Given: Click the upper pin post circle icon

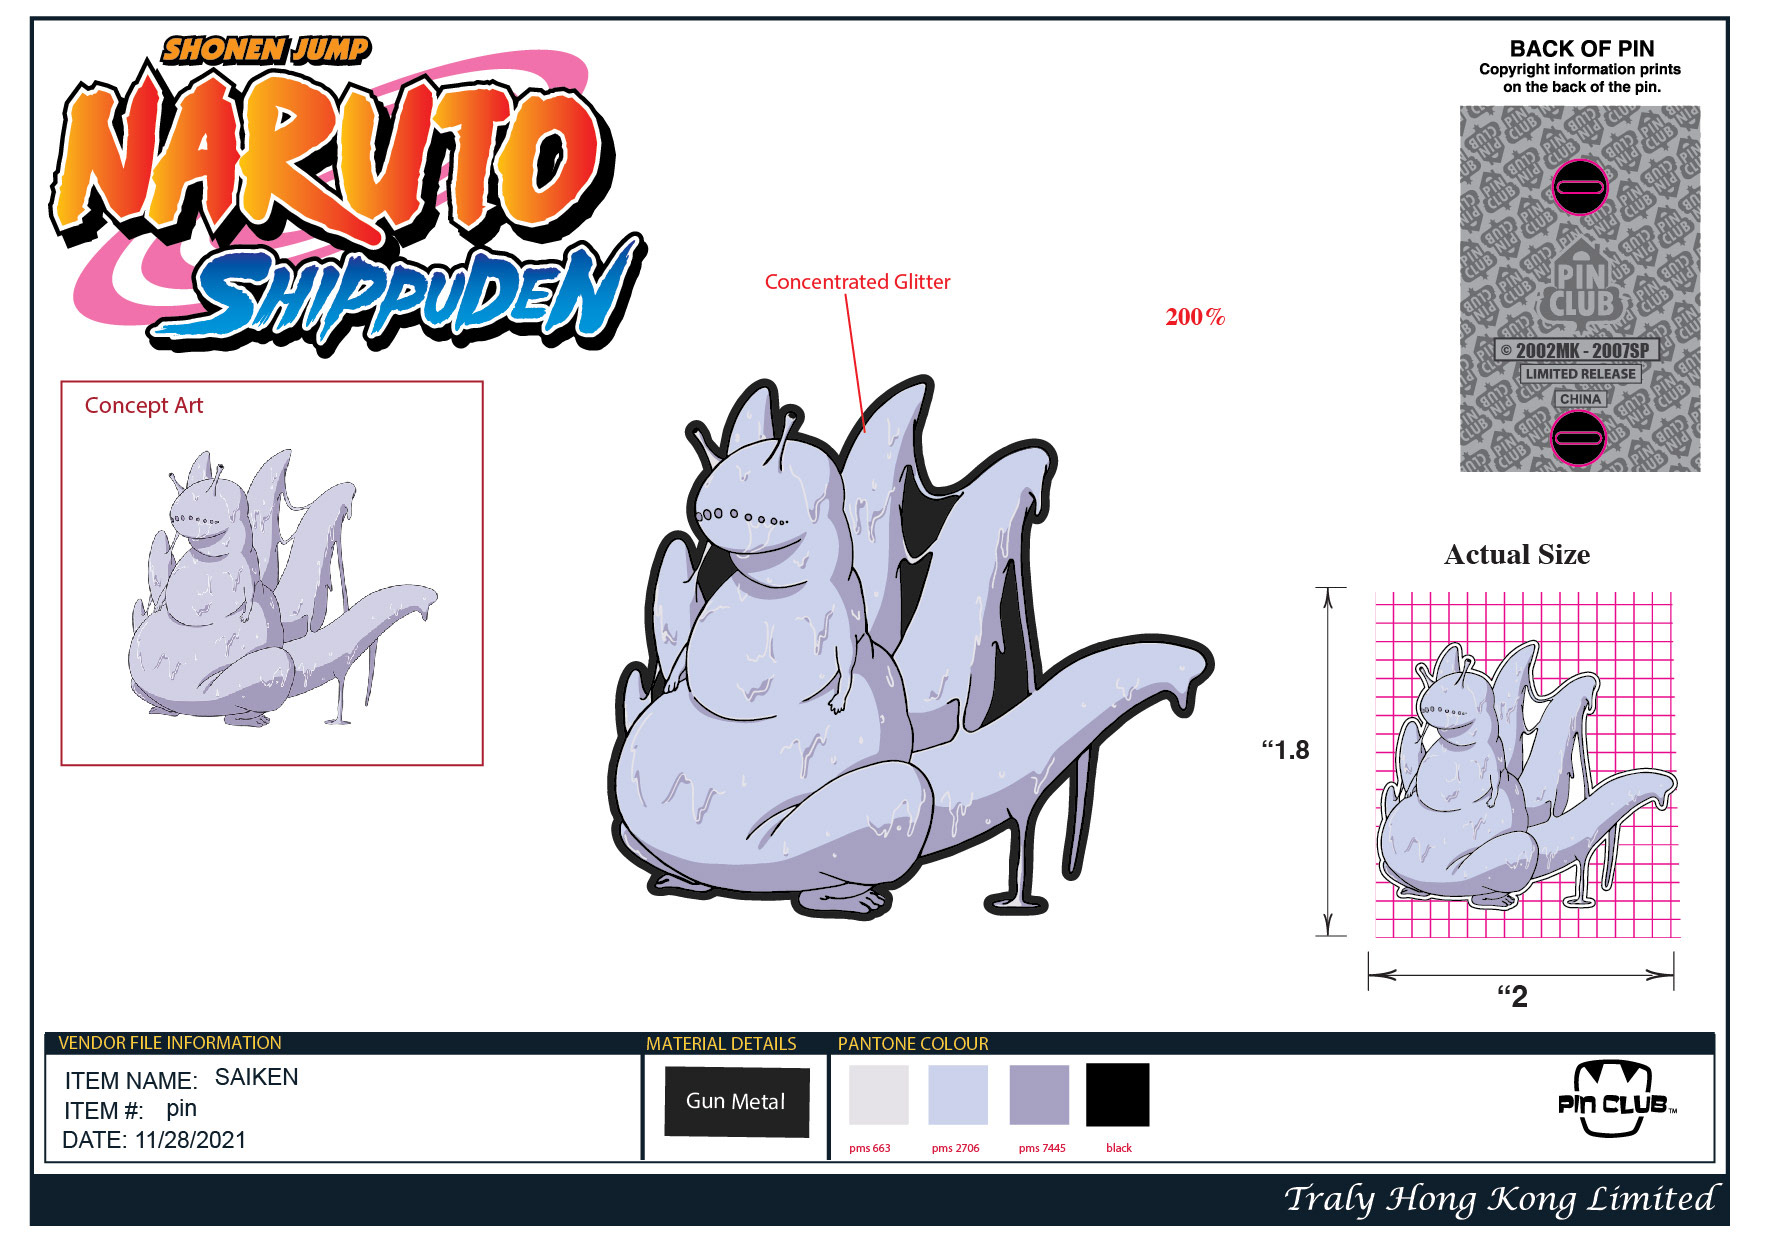Looking at the screenshot, I should click(x=1580, y=187).
